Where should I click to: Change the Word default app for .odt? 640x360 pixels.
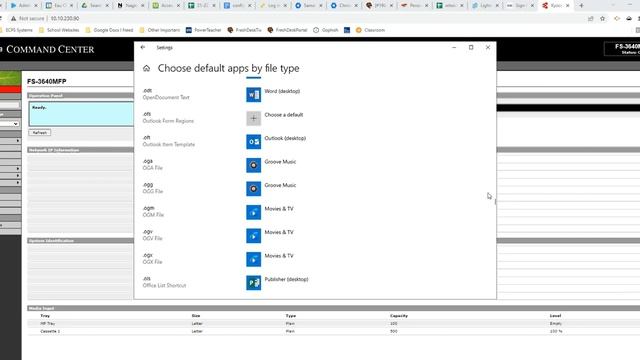click(274, 95)
